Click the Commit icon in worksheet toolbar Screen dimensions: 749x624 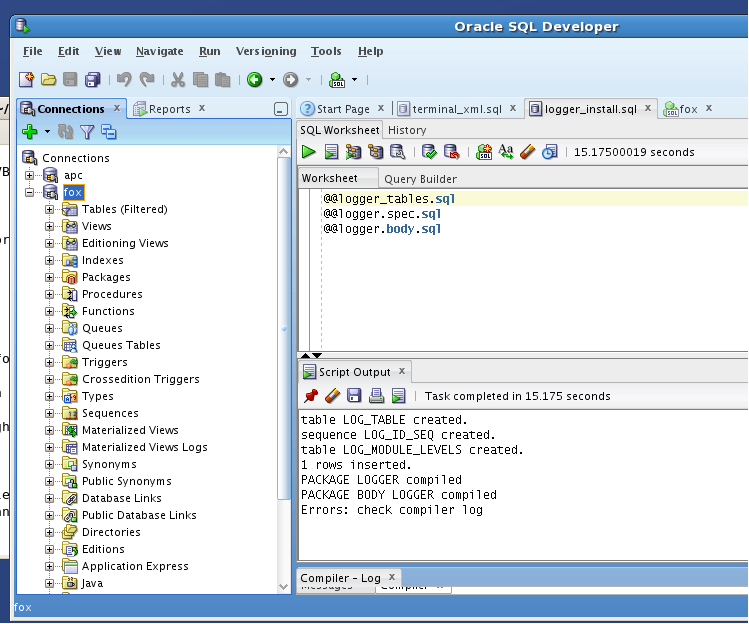coord(429,152)
